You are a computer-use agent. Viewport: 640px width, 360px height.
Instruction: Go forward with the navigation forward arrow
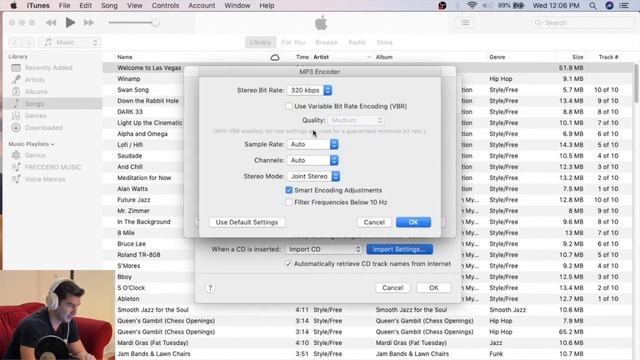coord(28,42)
